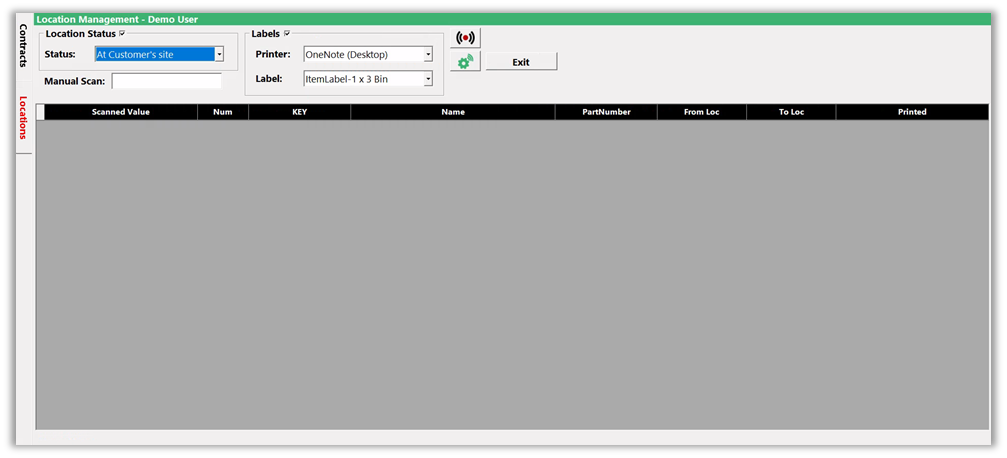Viewport: 1007px width, 458px height.
Task: Click the grid's row selector corner cell
Action: point(40,112)
